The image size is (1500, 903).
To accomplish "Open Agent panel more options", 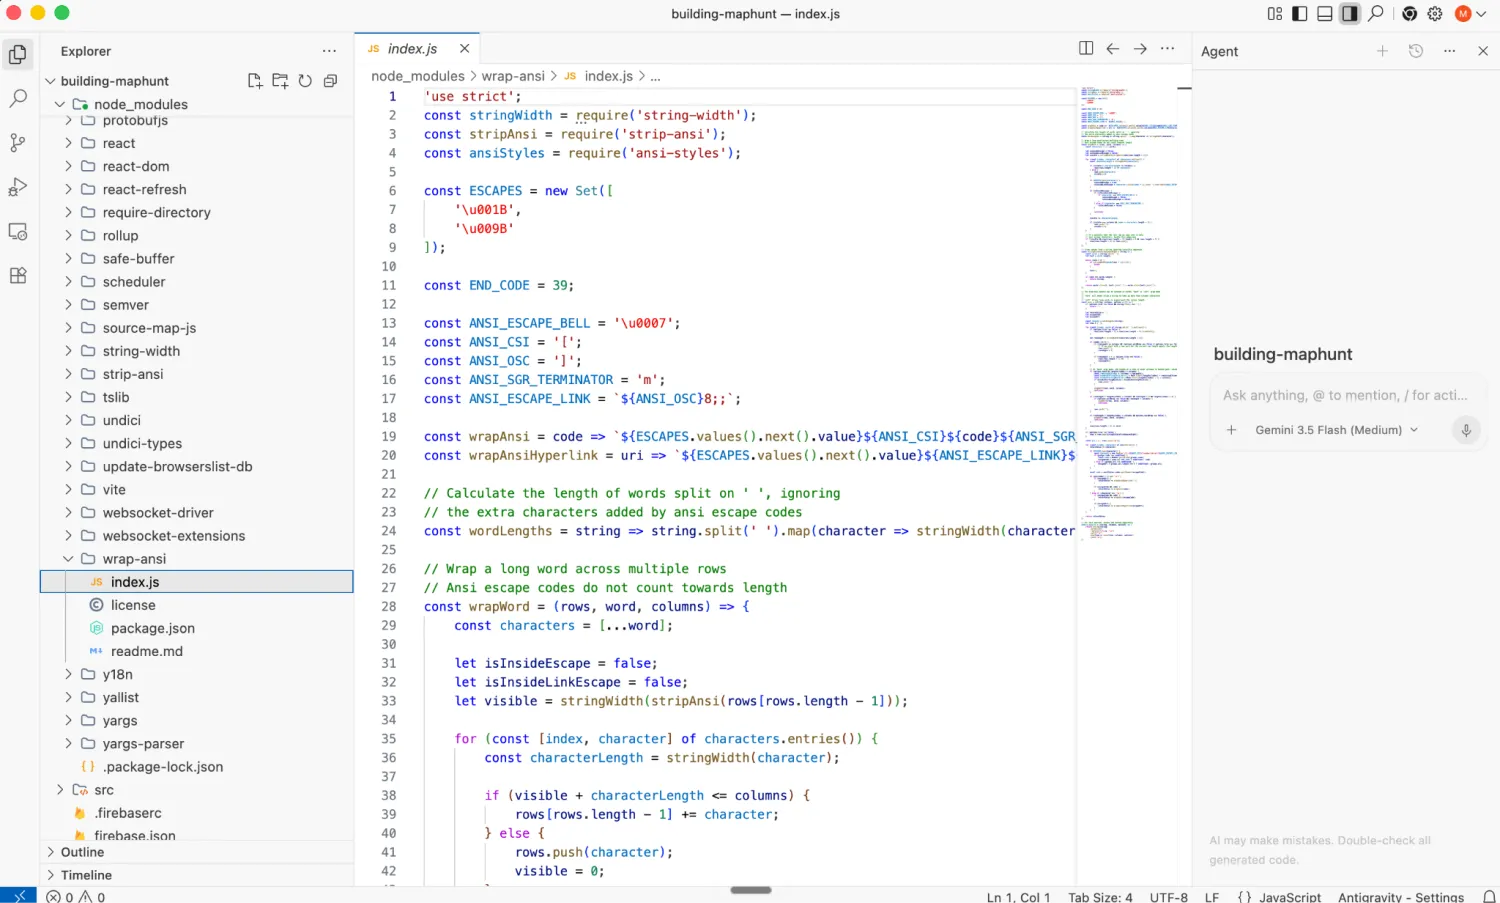I will (1450, 51).
